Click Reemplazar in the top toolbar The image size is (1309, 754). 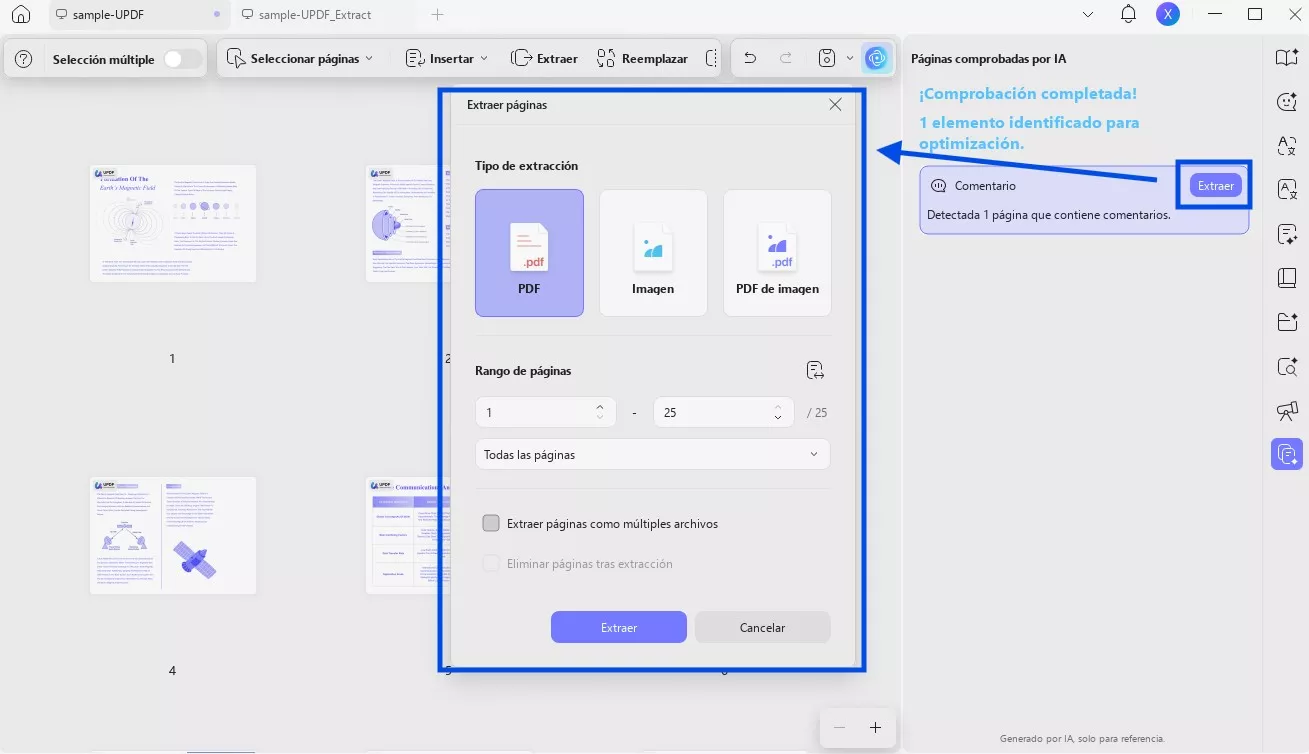pos(642,59)
